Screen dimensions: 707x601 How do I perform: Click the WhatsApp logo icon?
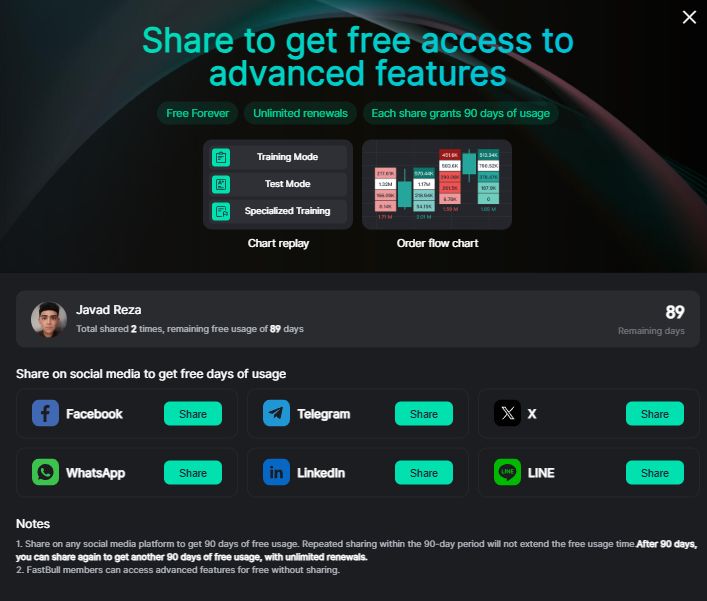(45, 473)
